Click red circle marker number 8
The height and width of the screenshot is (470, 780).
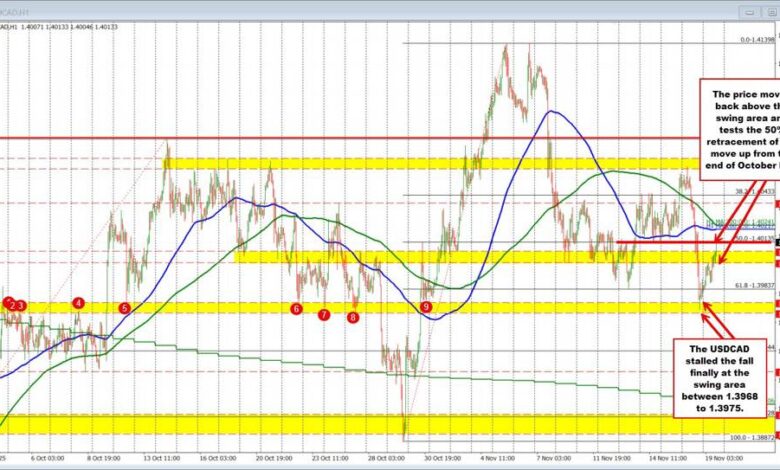tap(353, 317)
